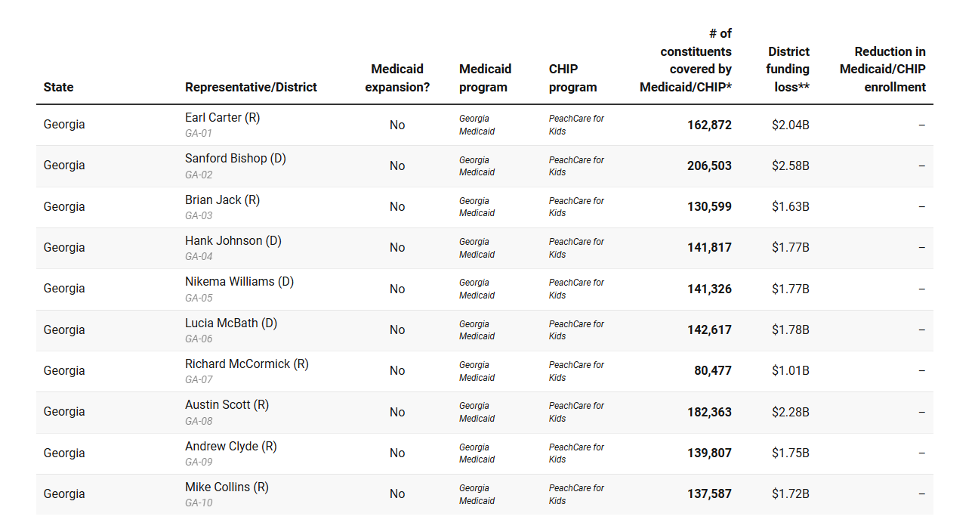Click Lucia McBath (D) representative name
The height and width of the screenshot is (529, 977).
231,323
